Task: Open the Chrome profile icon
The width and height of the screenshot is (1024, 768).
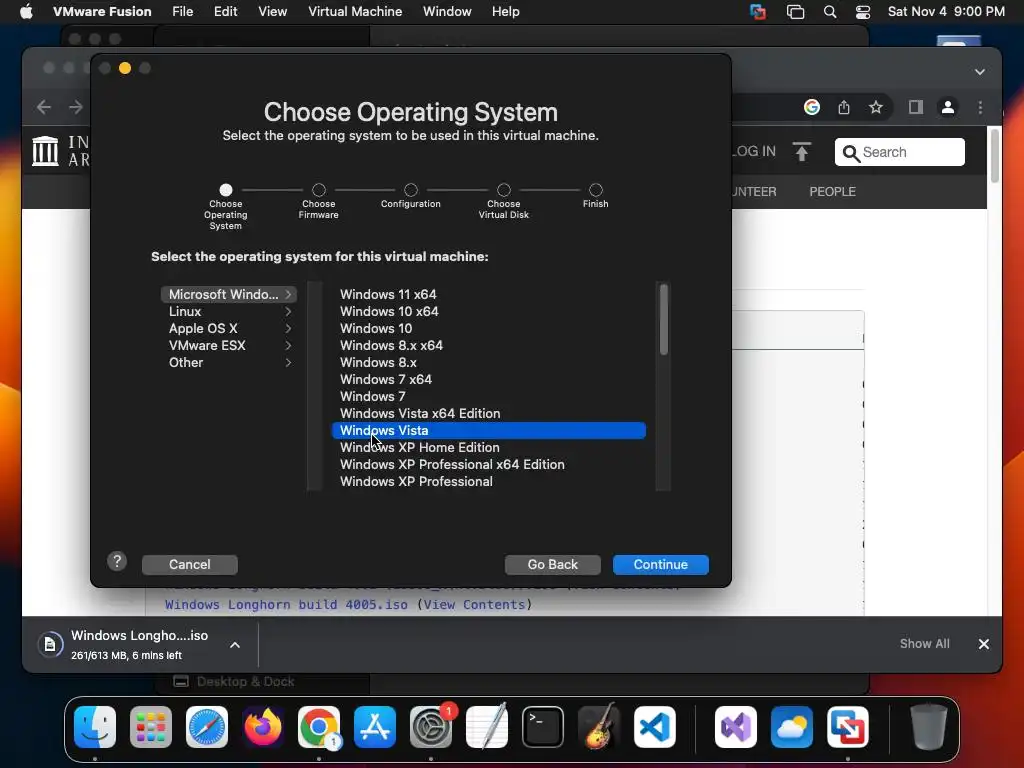Action: 948,107
